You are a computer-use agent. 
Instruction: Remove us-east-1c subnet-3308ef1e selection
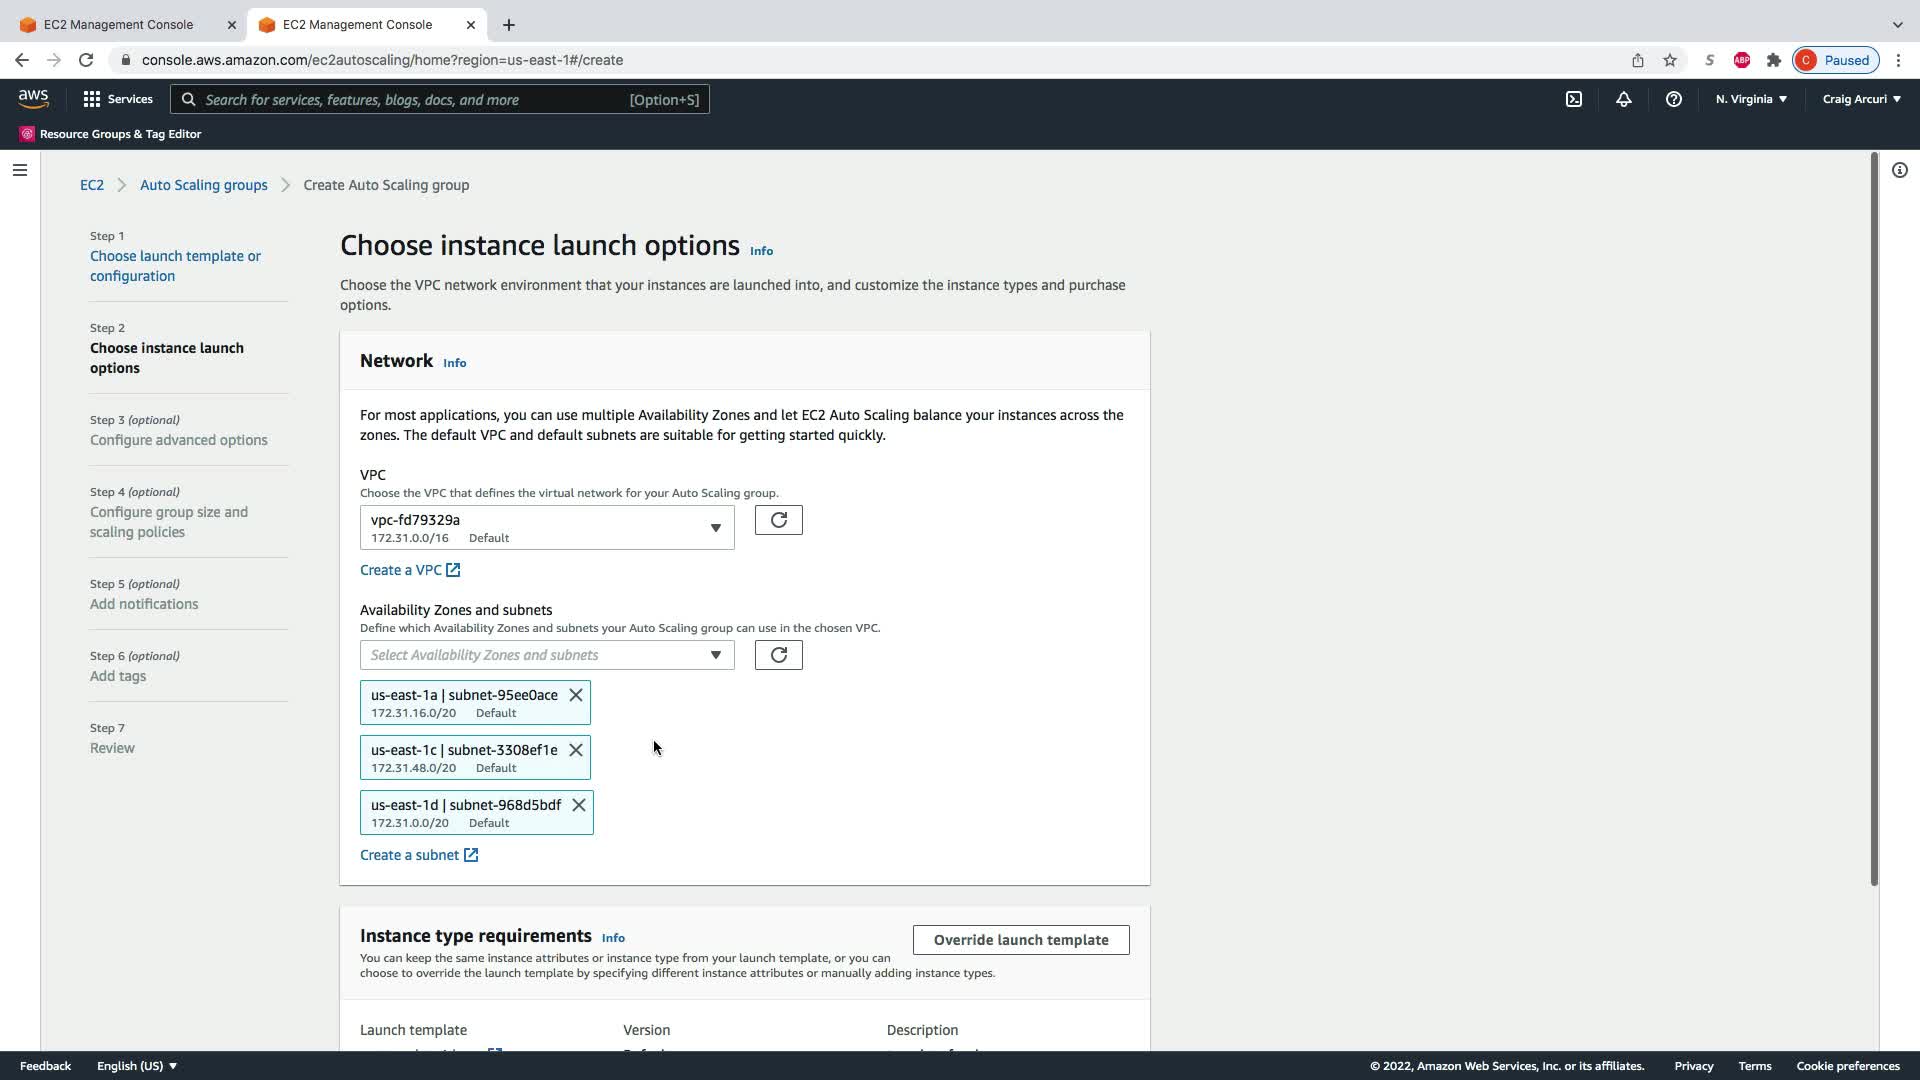pos(576,750)
